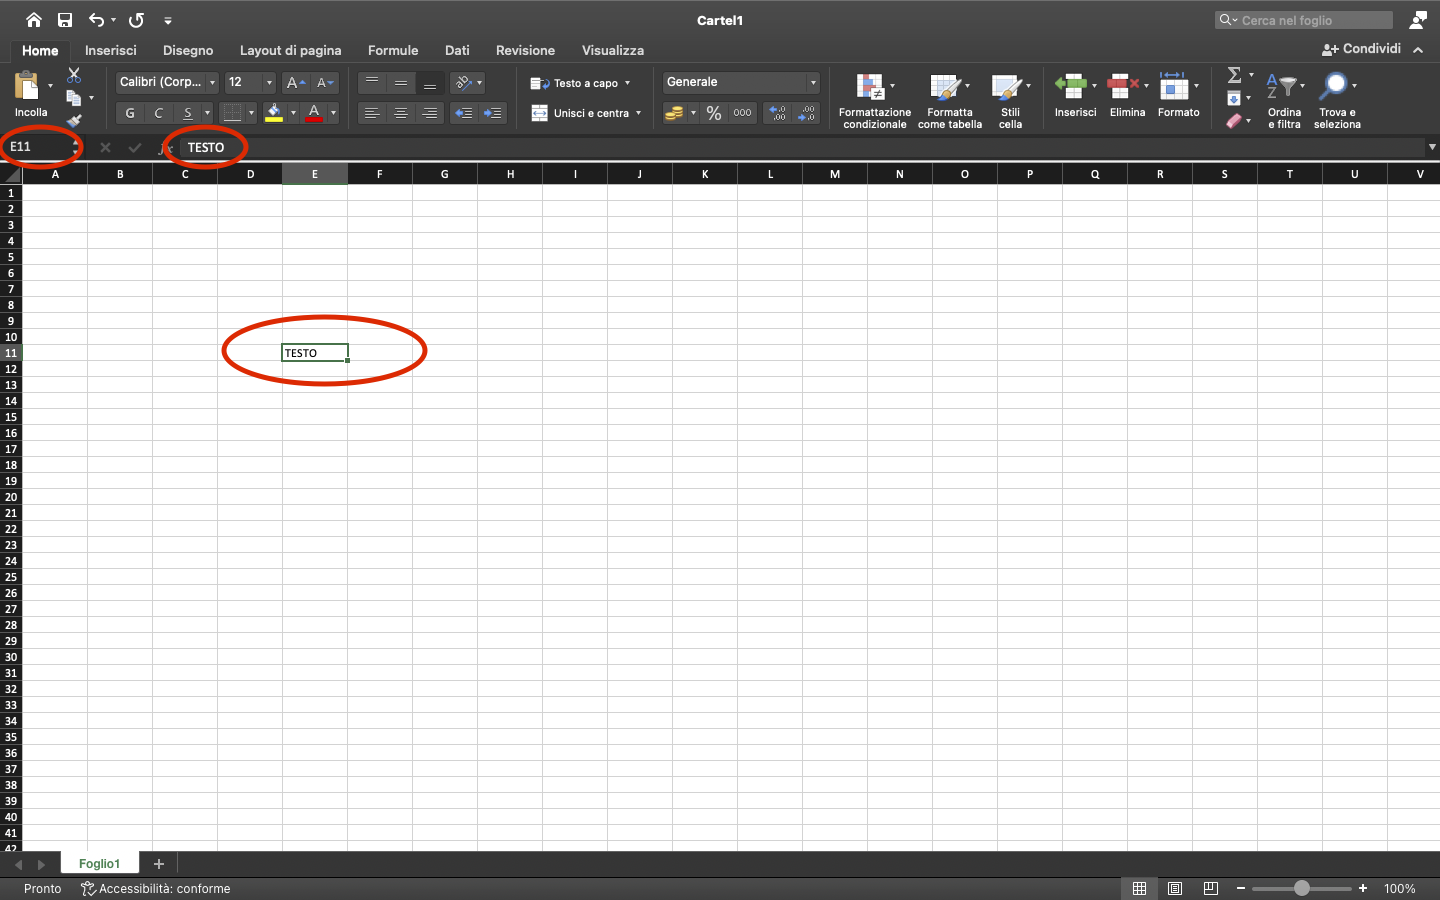1440x900 pixels.
Task: Switch to the Formule ribbon tab
Action: click(x=393, y=50)
